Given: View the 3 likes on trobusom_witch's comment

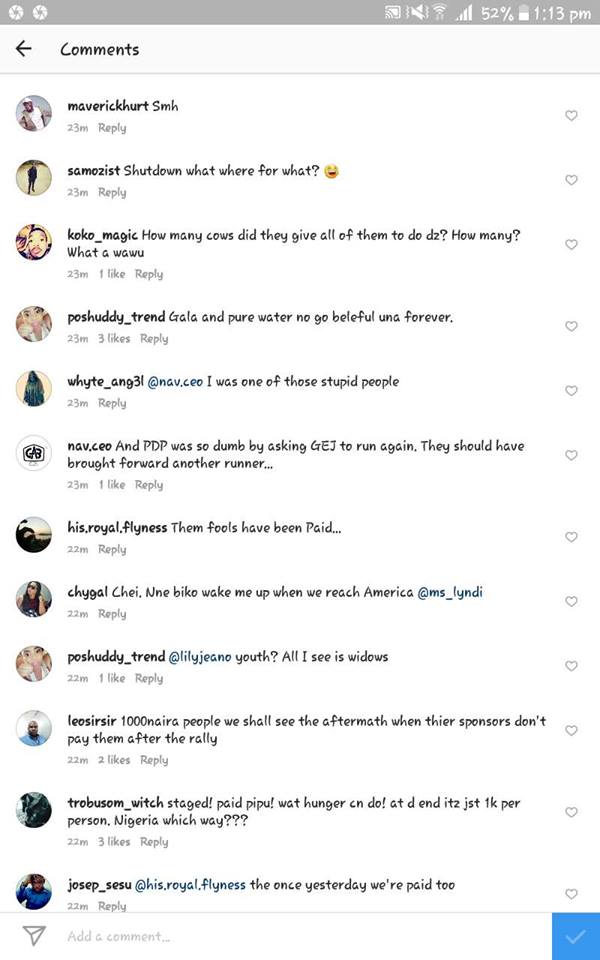Looking at the screenshot, I should (114, 842).
